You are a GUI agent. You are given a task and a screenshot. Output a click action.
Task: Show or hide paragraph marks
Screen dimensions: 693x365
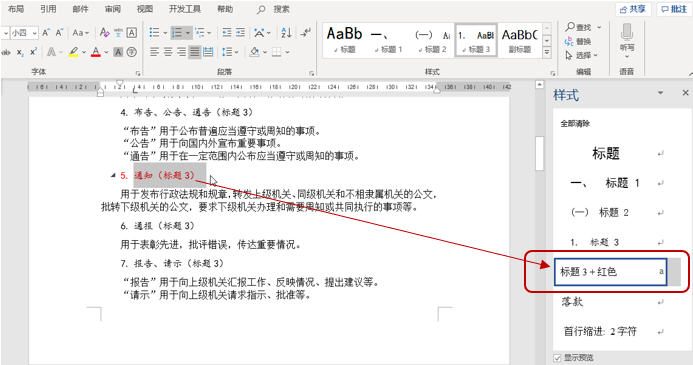point(305,32)
